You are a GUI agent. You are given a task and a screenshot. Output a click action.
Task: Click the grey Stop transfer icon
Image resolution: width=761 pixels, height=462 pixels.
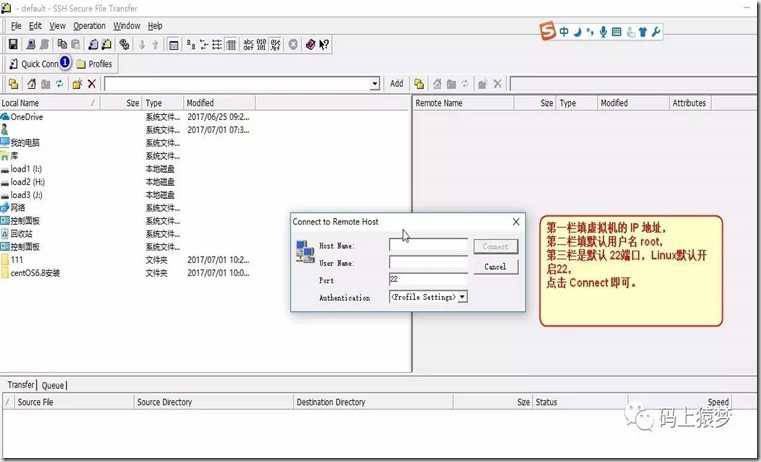[293, 45]
